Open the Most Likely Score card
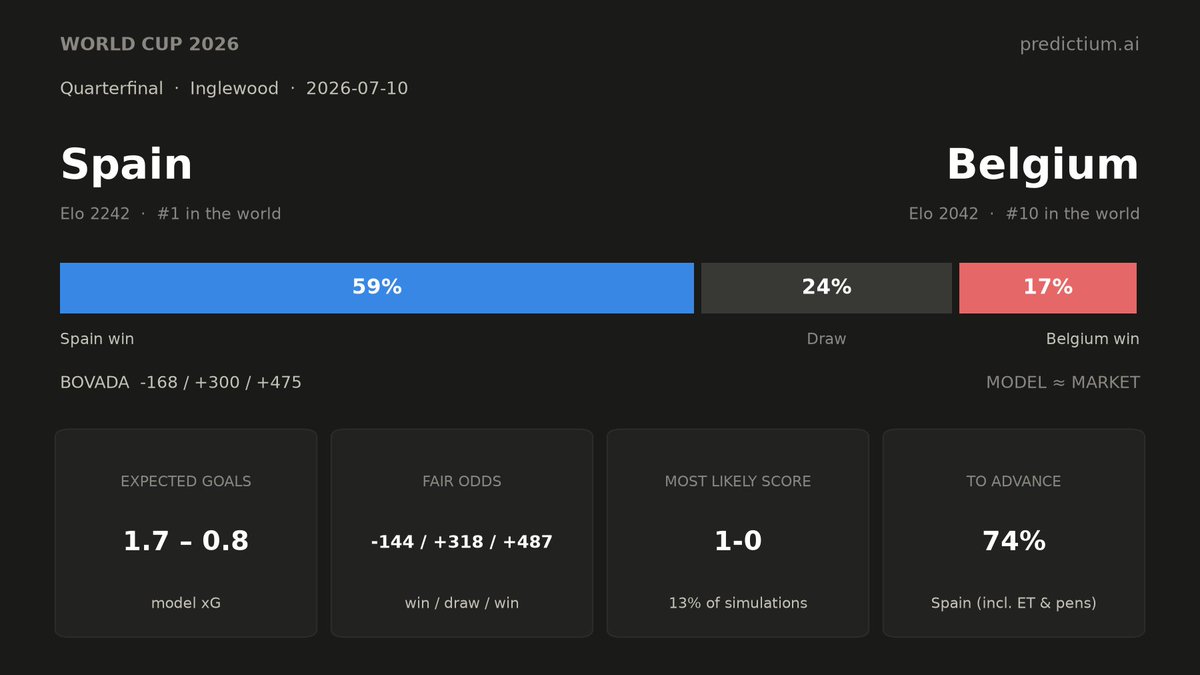This screenshot has height=675, width=1200. (738, 533)
